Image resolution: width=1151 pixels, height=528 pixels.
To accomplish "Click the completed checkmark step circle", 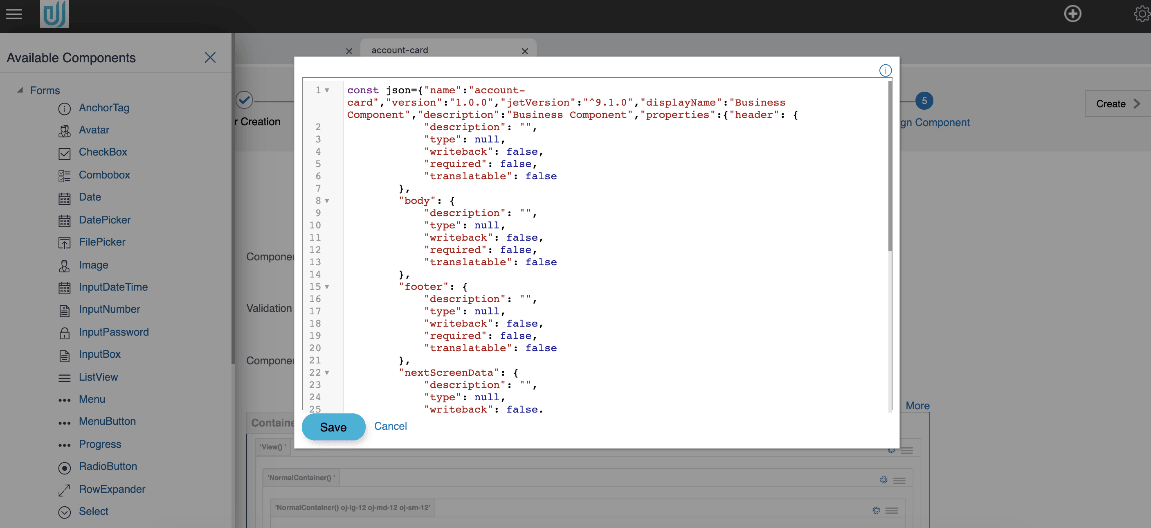I will (x=244, y=100).
